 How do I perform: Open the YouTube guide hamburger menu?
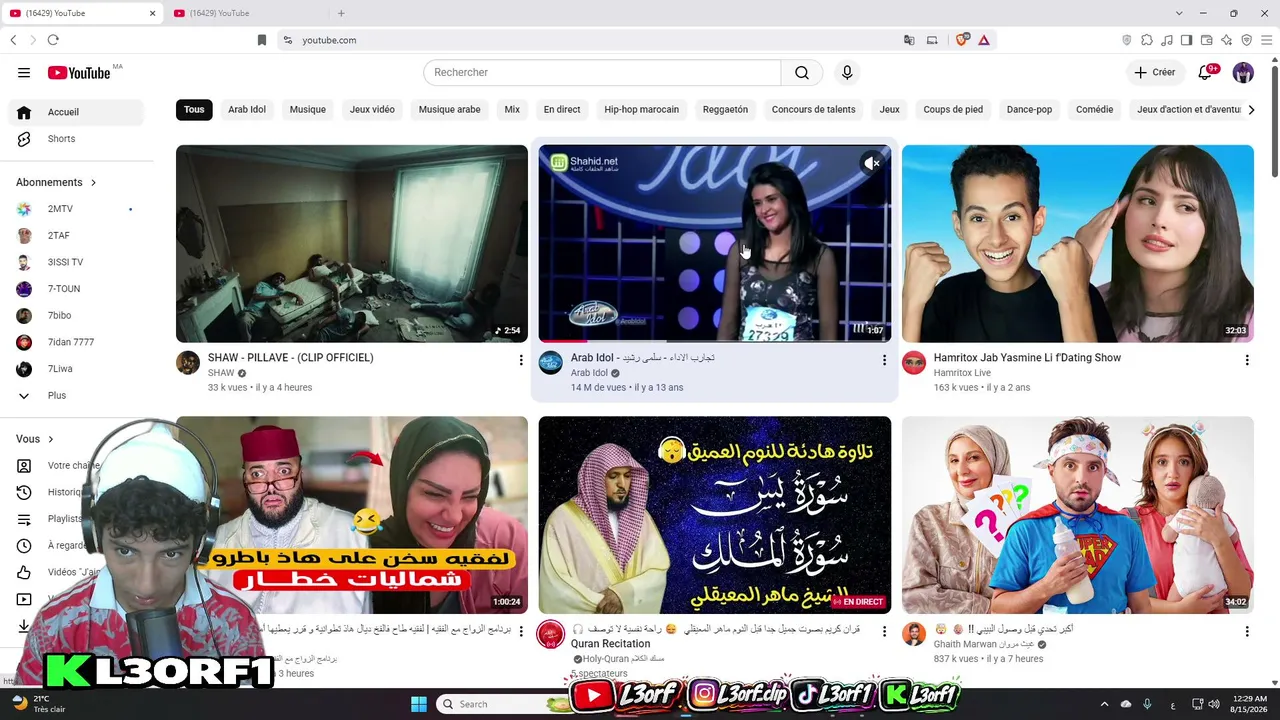click(24, 72)
